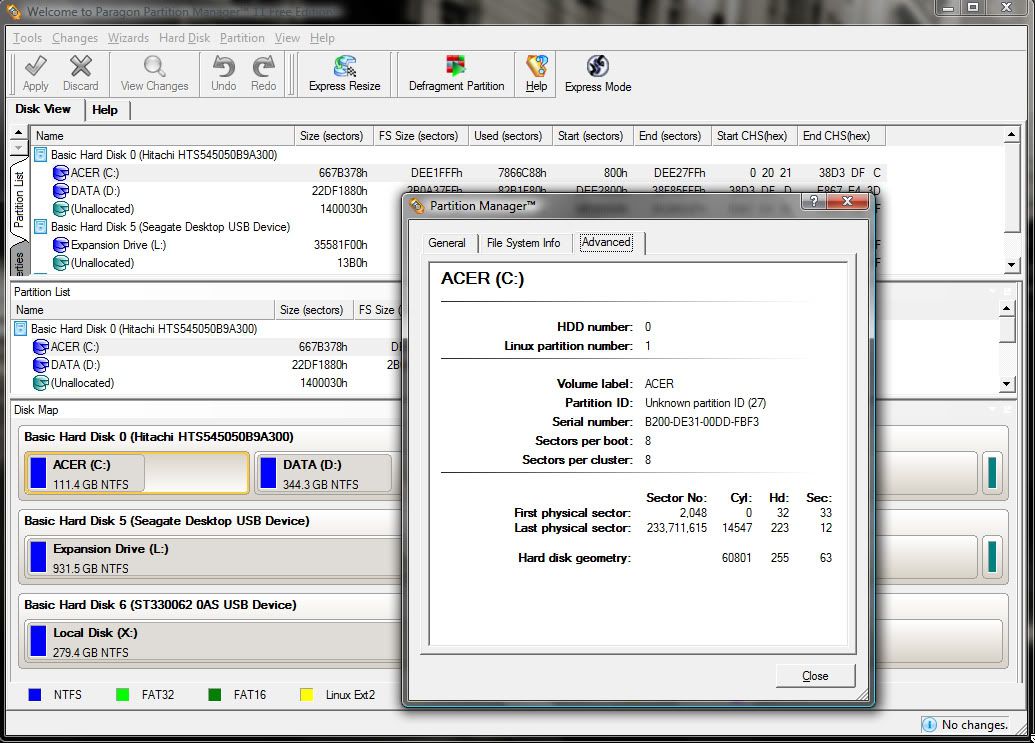Click the Close button in Partition Manager dialog
Screen dimensions: 1035x743
[815, 676]
